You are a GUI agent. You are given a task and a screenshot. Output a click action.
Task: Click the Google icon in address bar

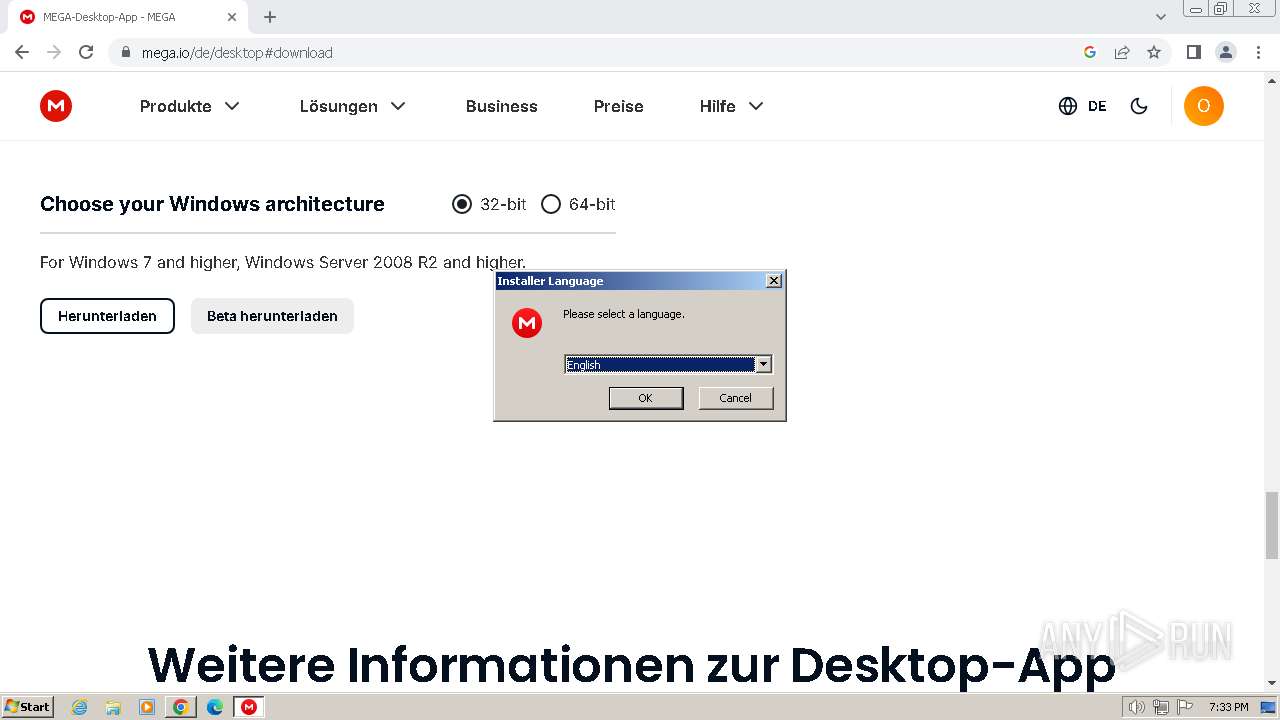1090,52
